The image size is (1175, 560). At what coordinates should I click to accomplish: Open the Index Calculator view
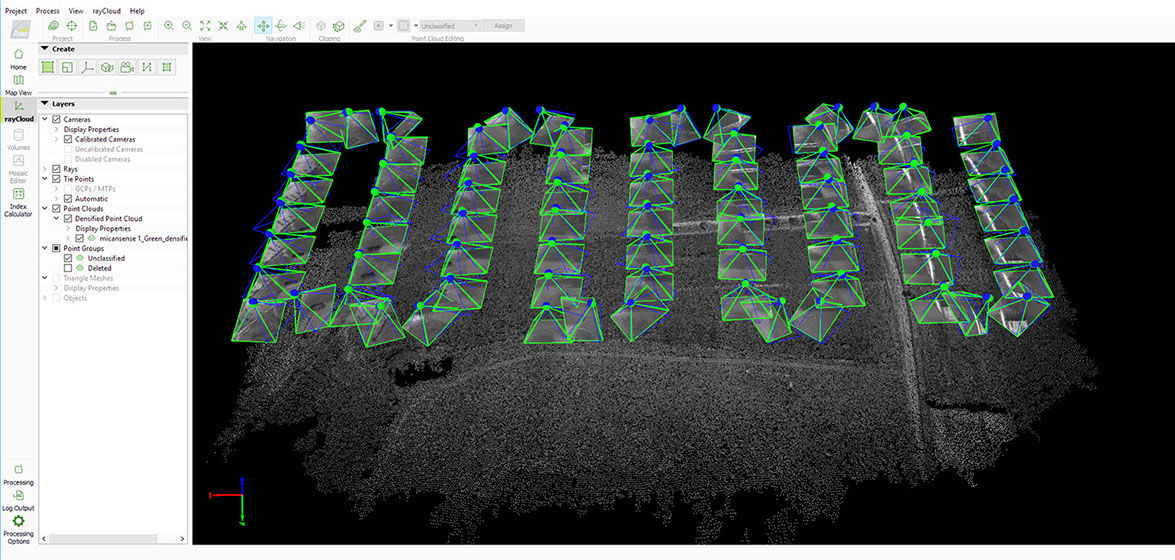click(18, 201)
